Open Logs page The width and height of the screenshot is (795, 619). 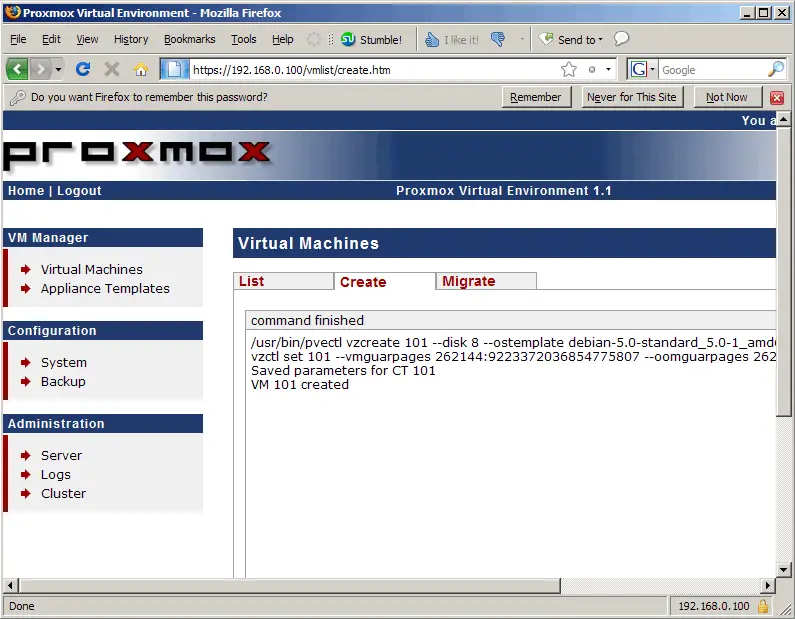point(56,475)
